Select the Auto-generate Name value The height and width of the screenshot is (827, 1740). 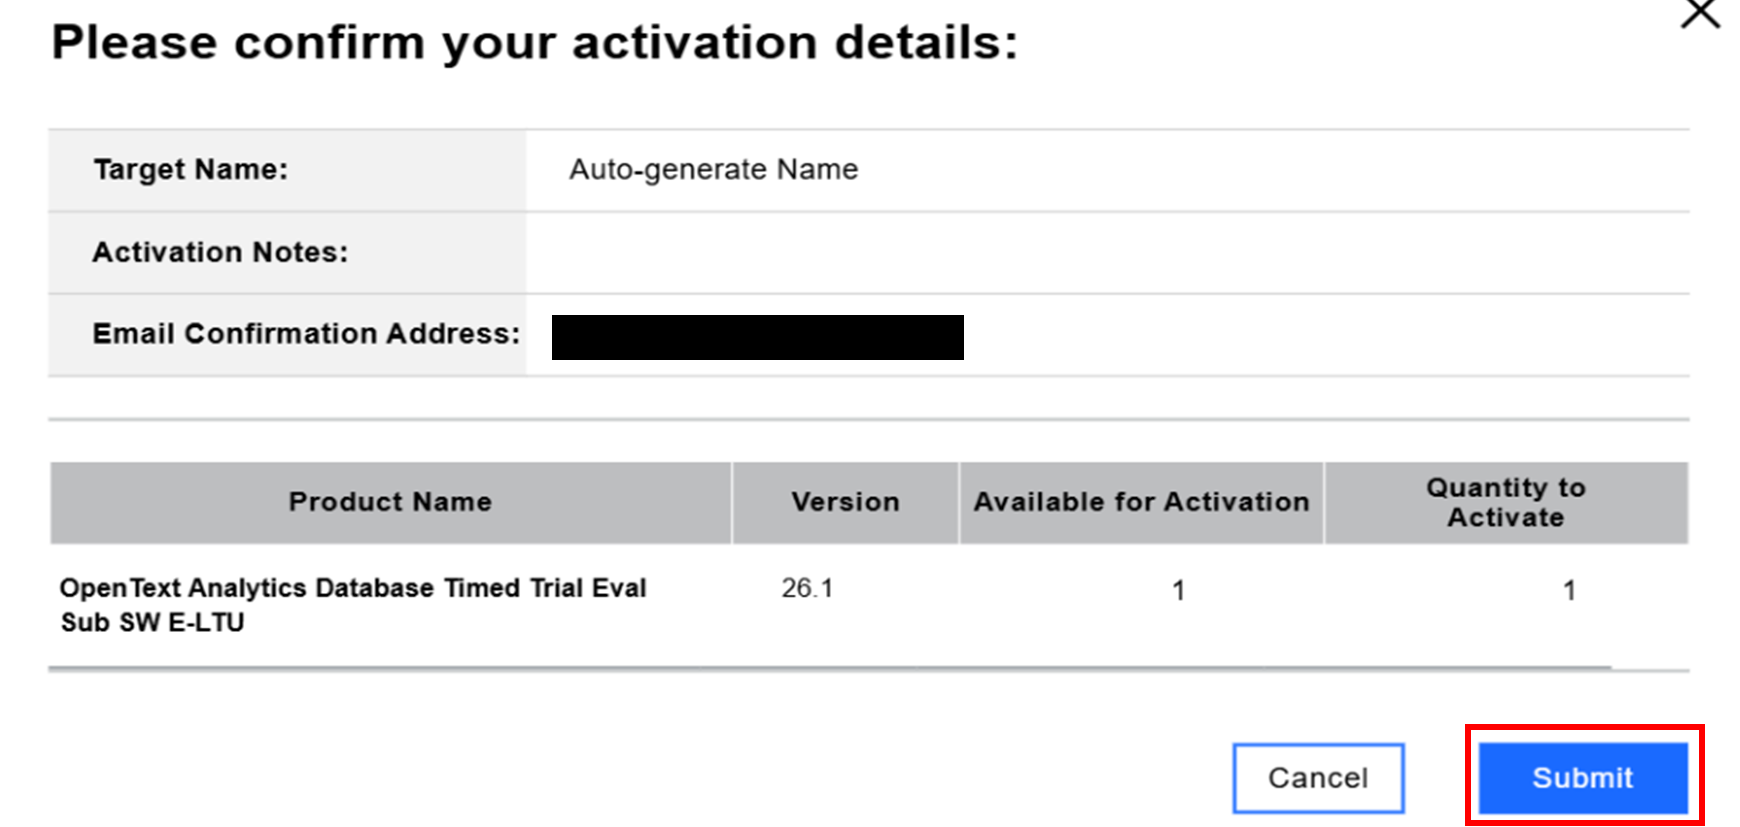[x=713, y=169]
